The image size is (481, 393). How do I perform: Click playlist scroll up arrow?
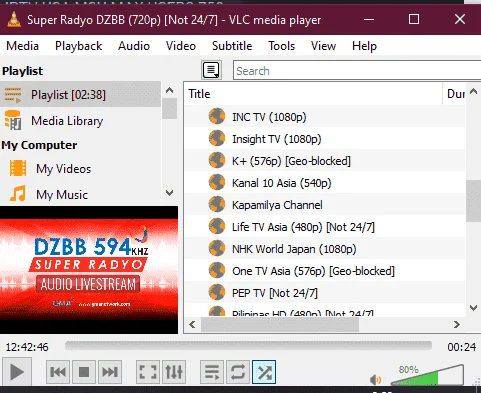pyautogui.click(x=473, y=91)
